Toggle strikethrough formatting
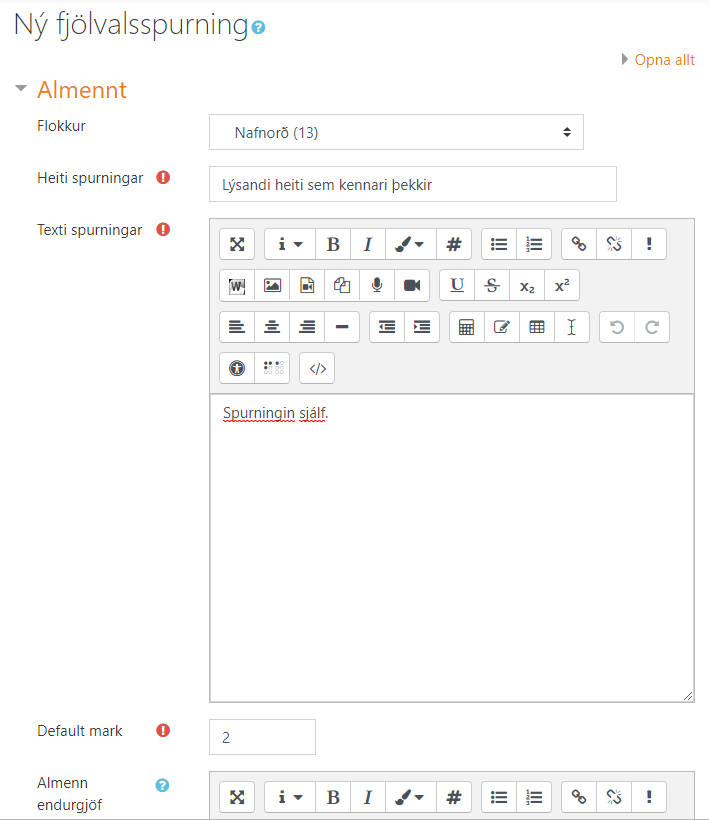 (x=492, y=285)
